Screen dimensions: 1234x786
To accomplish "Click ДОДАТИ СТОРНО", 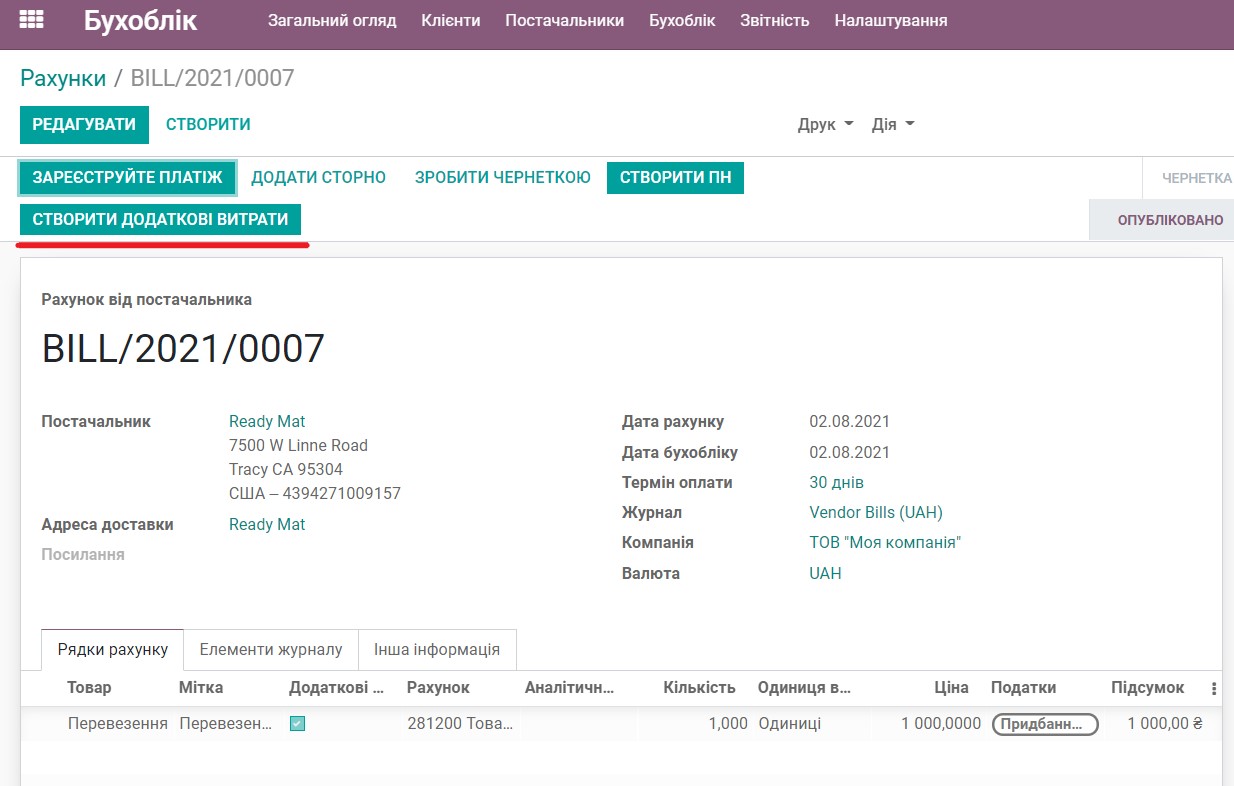I will 319,177.
